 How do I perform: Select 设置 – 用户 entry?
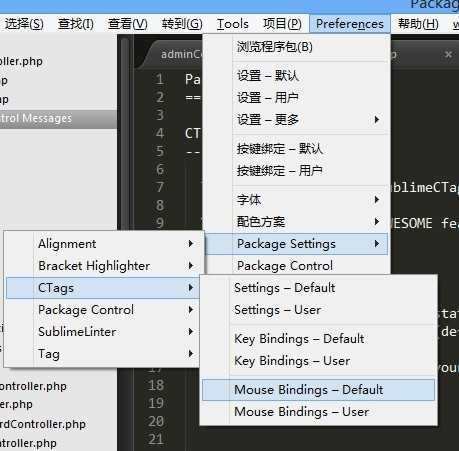coord(297,98)
